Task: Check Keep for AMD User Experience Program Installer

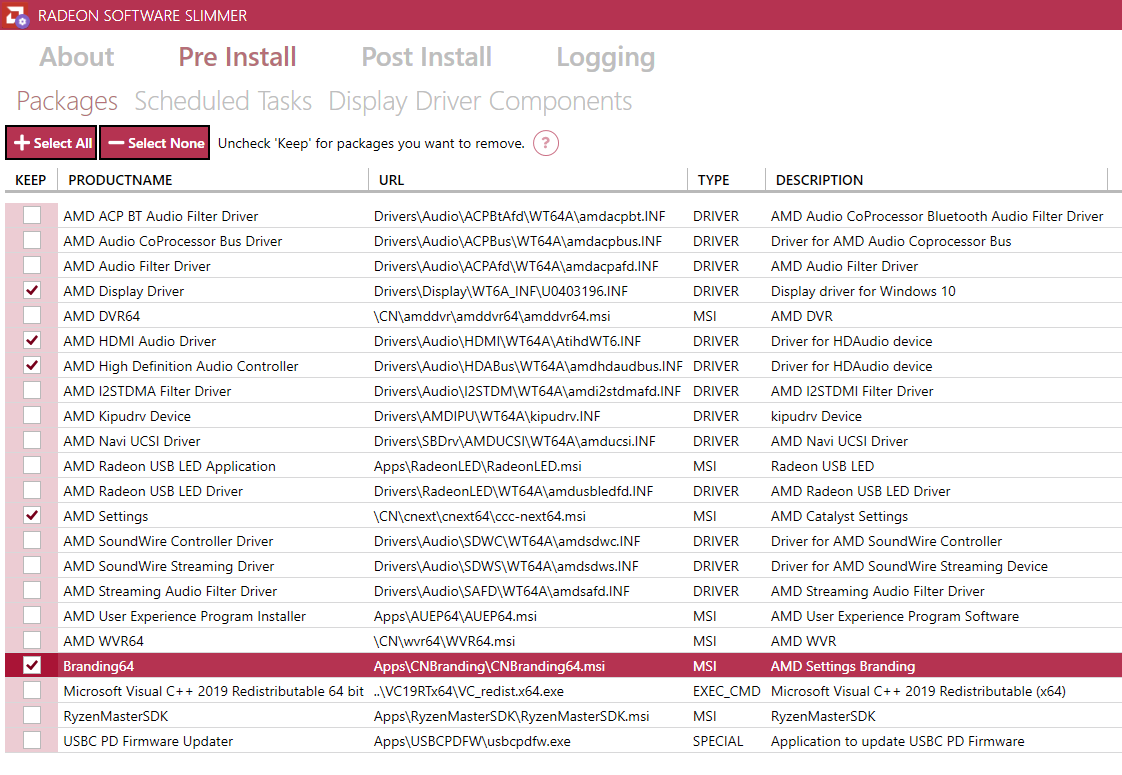Action: 31,615
